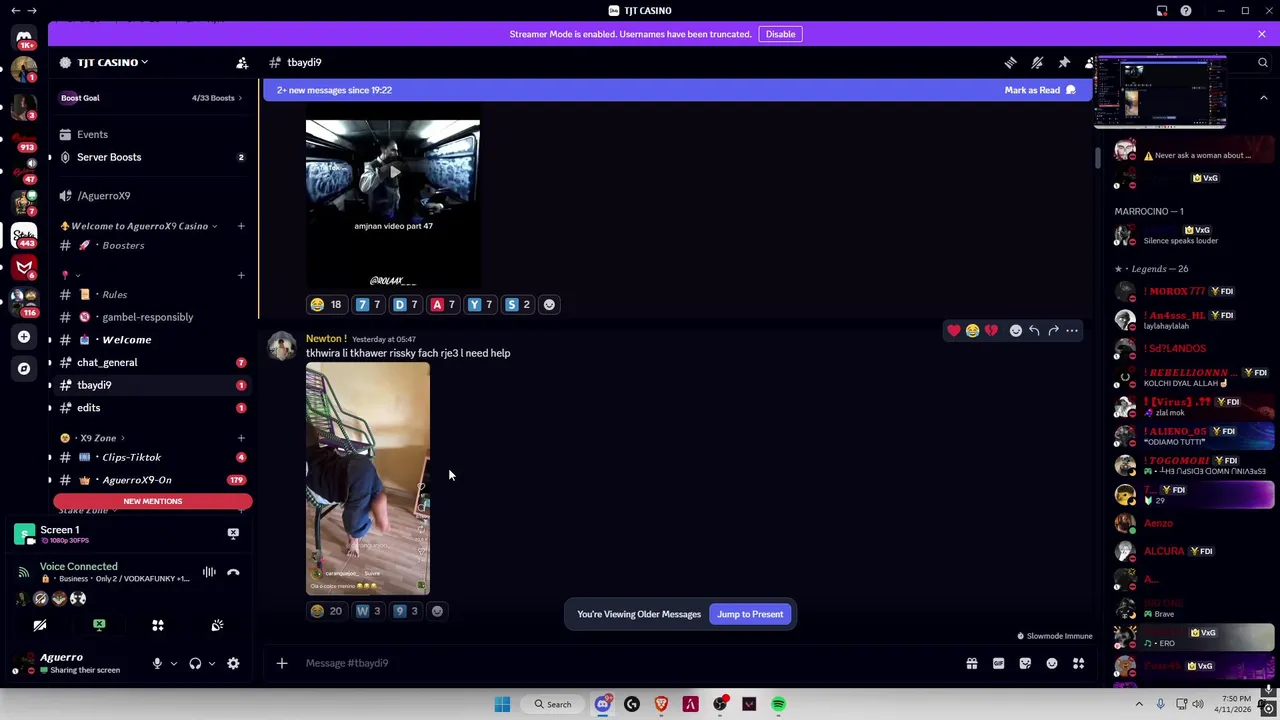Click Add a Server plus icon
1280x720 pixels.
tap(24, 337)
